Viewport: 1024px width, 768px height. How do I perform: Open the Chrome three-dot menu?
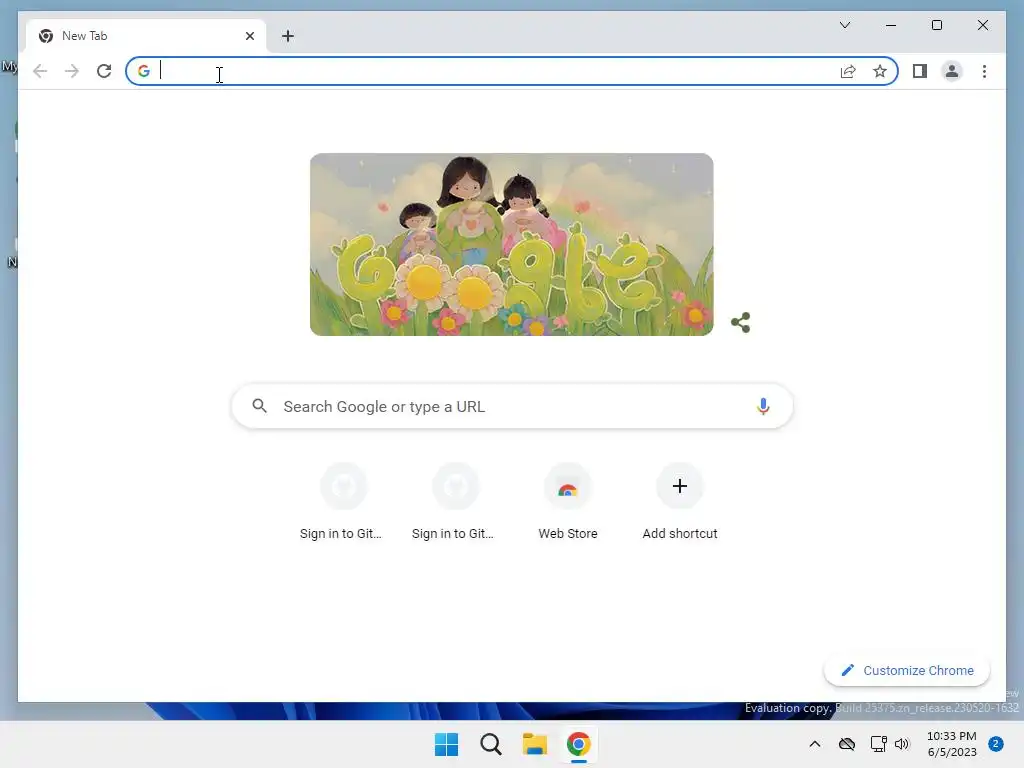click(x=984, y=71)
